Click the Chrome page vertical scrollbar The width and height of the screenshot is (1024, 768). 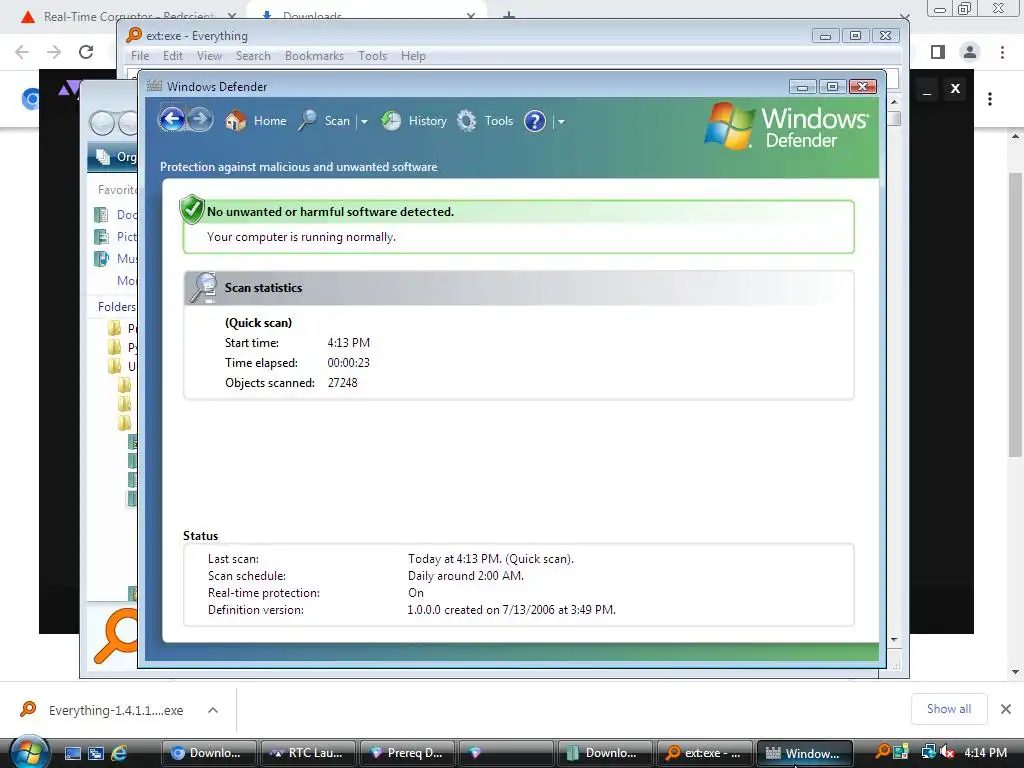[1016, 313]
